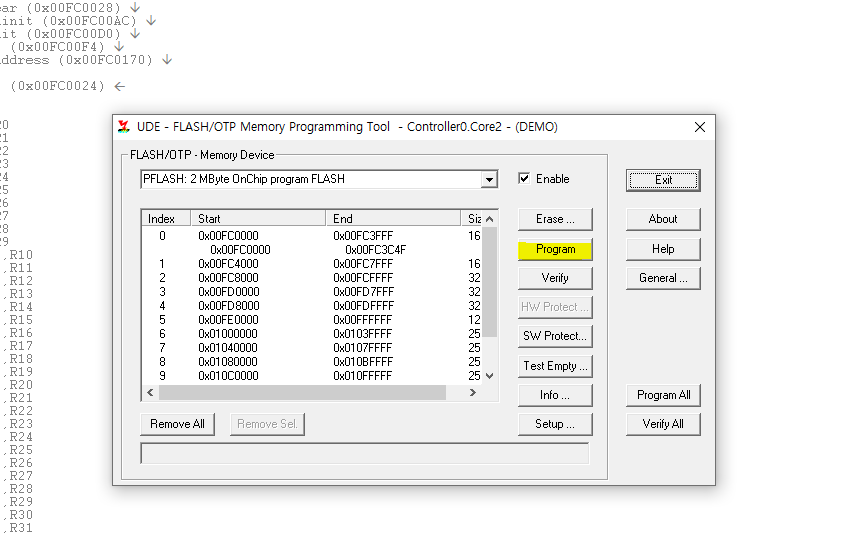Click end address 0x00FC3FFF of sector 0
The height and width of the screenshot is (558, 854).
click(363, 236)
